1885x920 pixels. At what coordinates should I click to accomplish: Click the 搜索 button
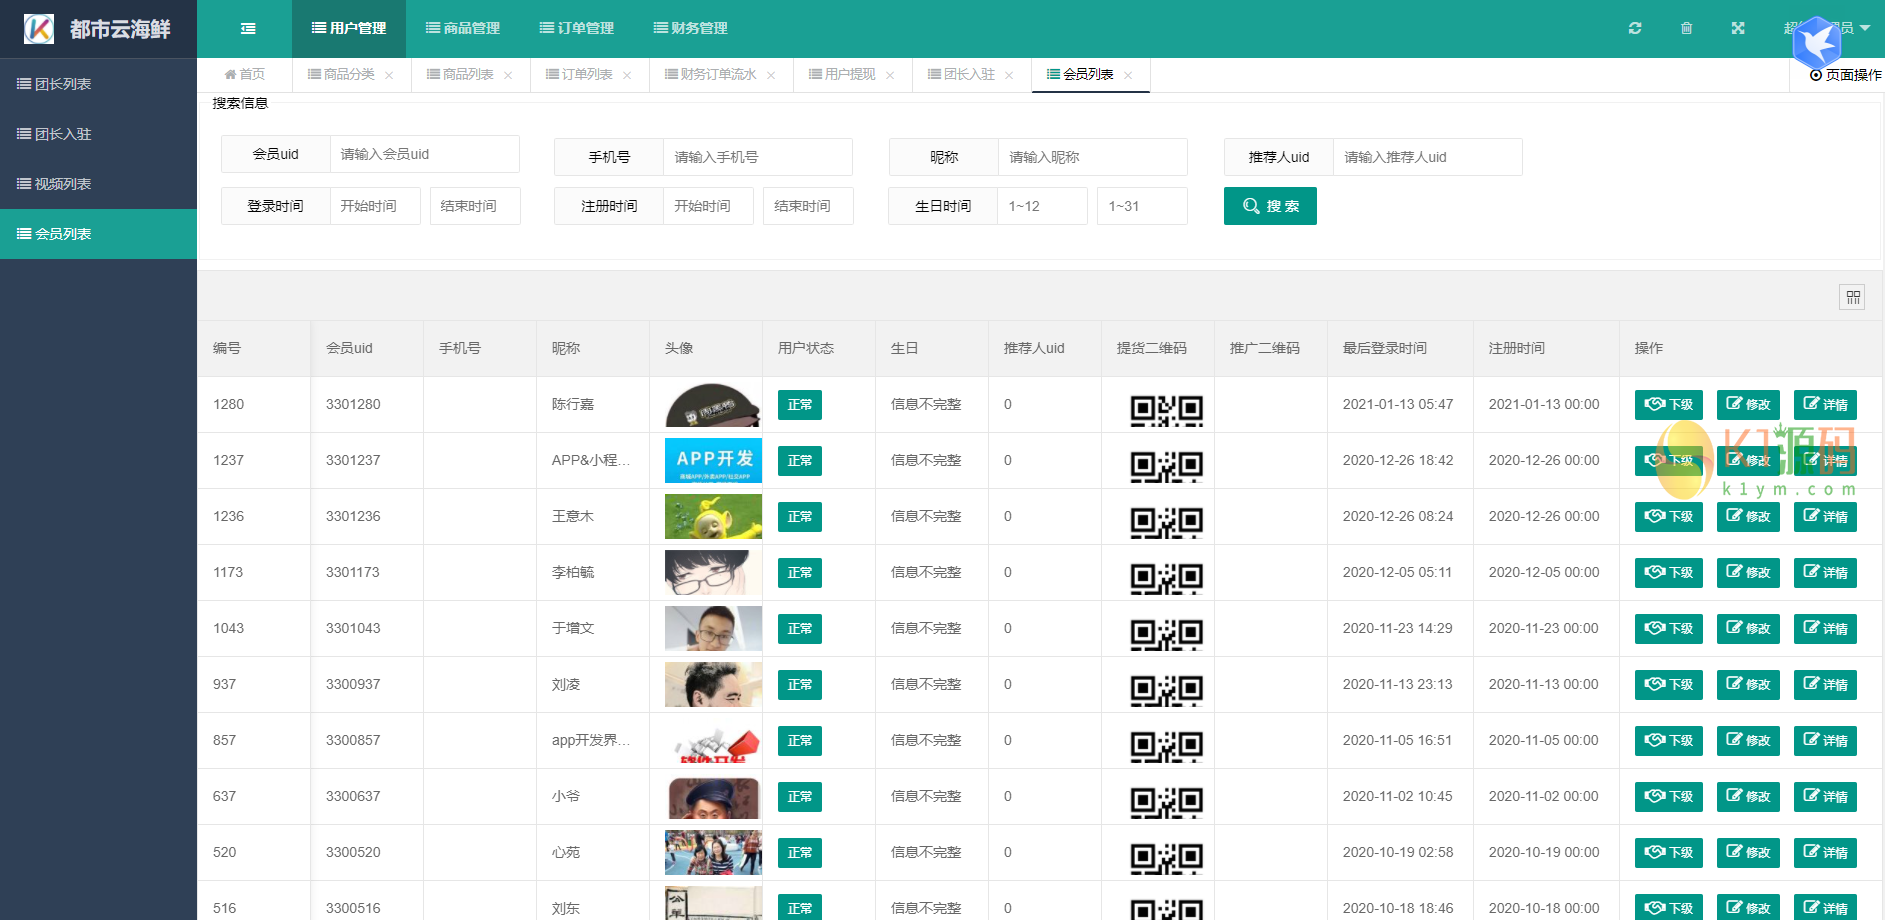pyautogui.click(x=1270, y=206)
